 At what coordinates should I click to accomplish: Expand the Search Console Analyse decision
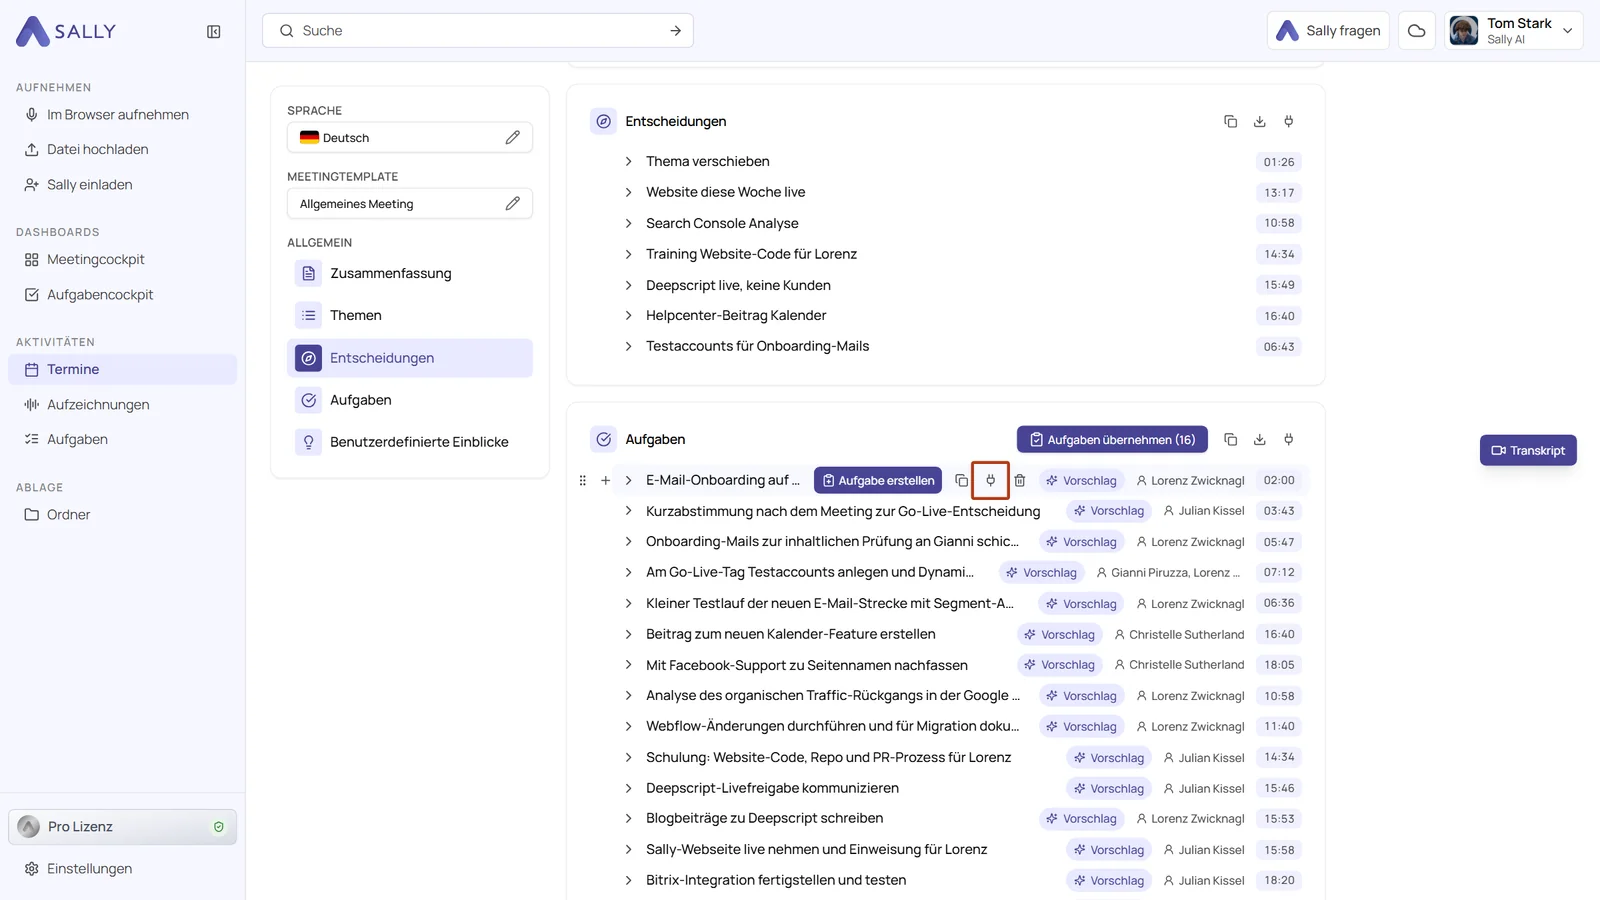tap(628, 224)
